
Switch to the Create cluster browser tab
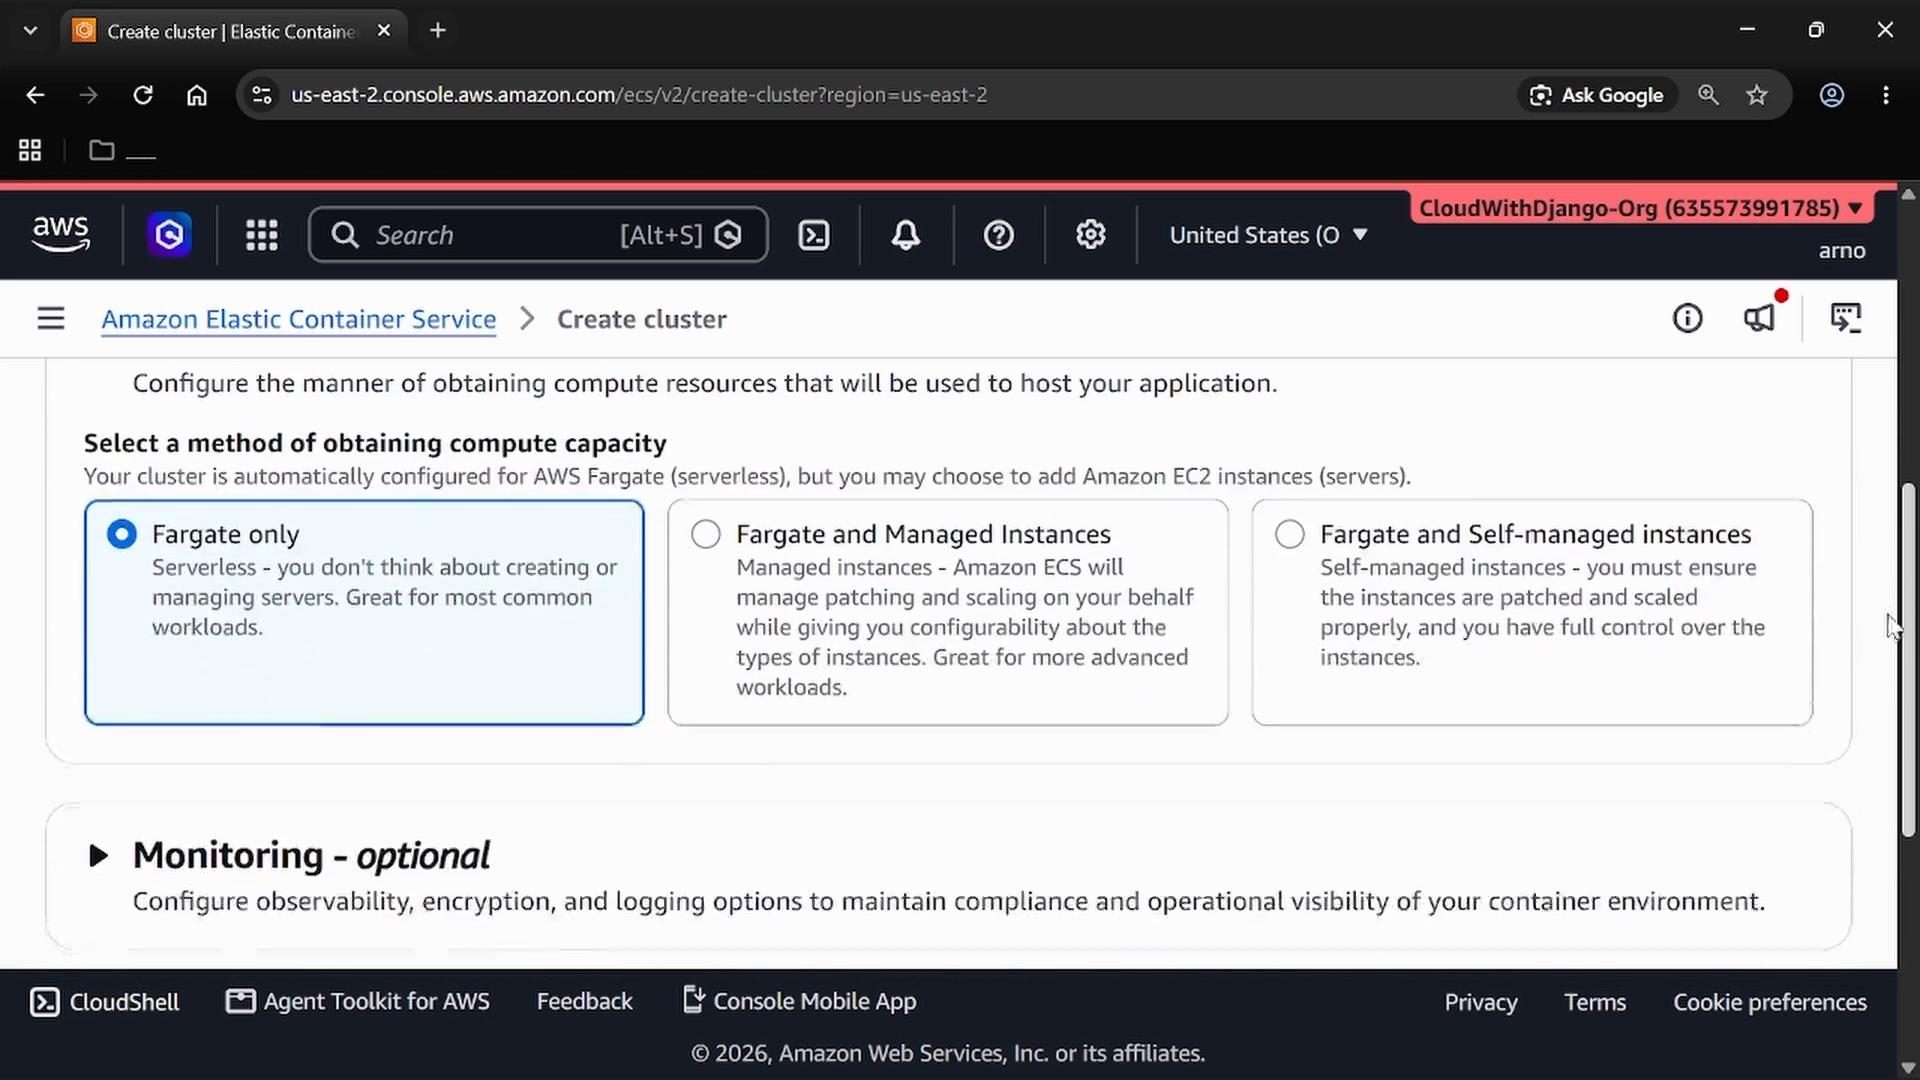(x=232, y=31)
